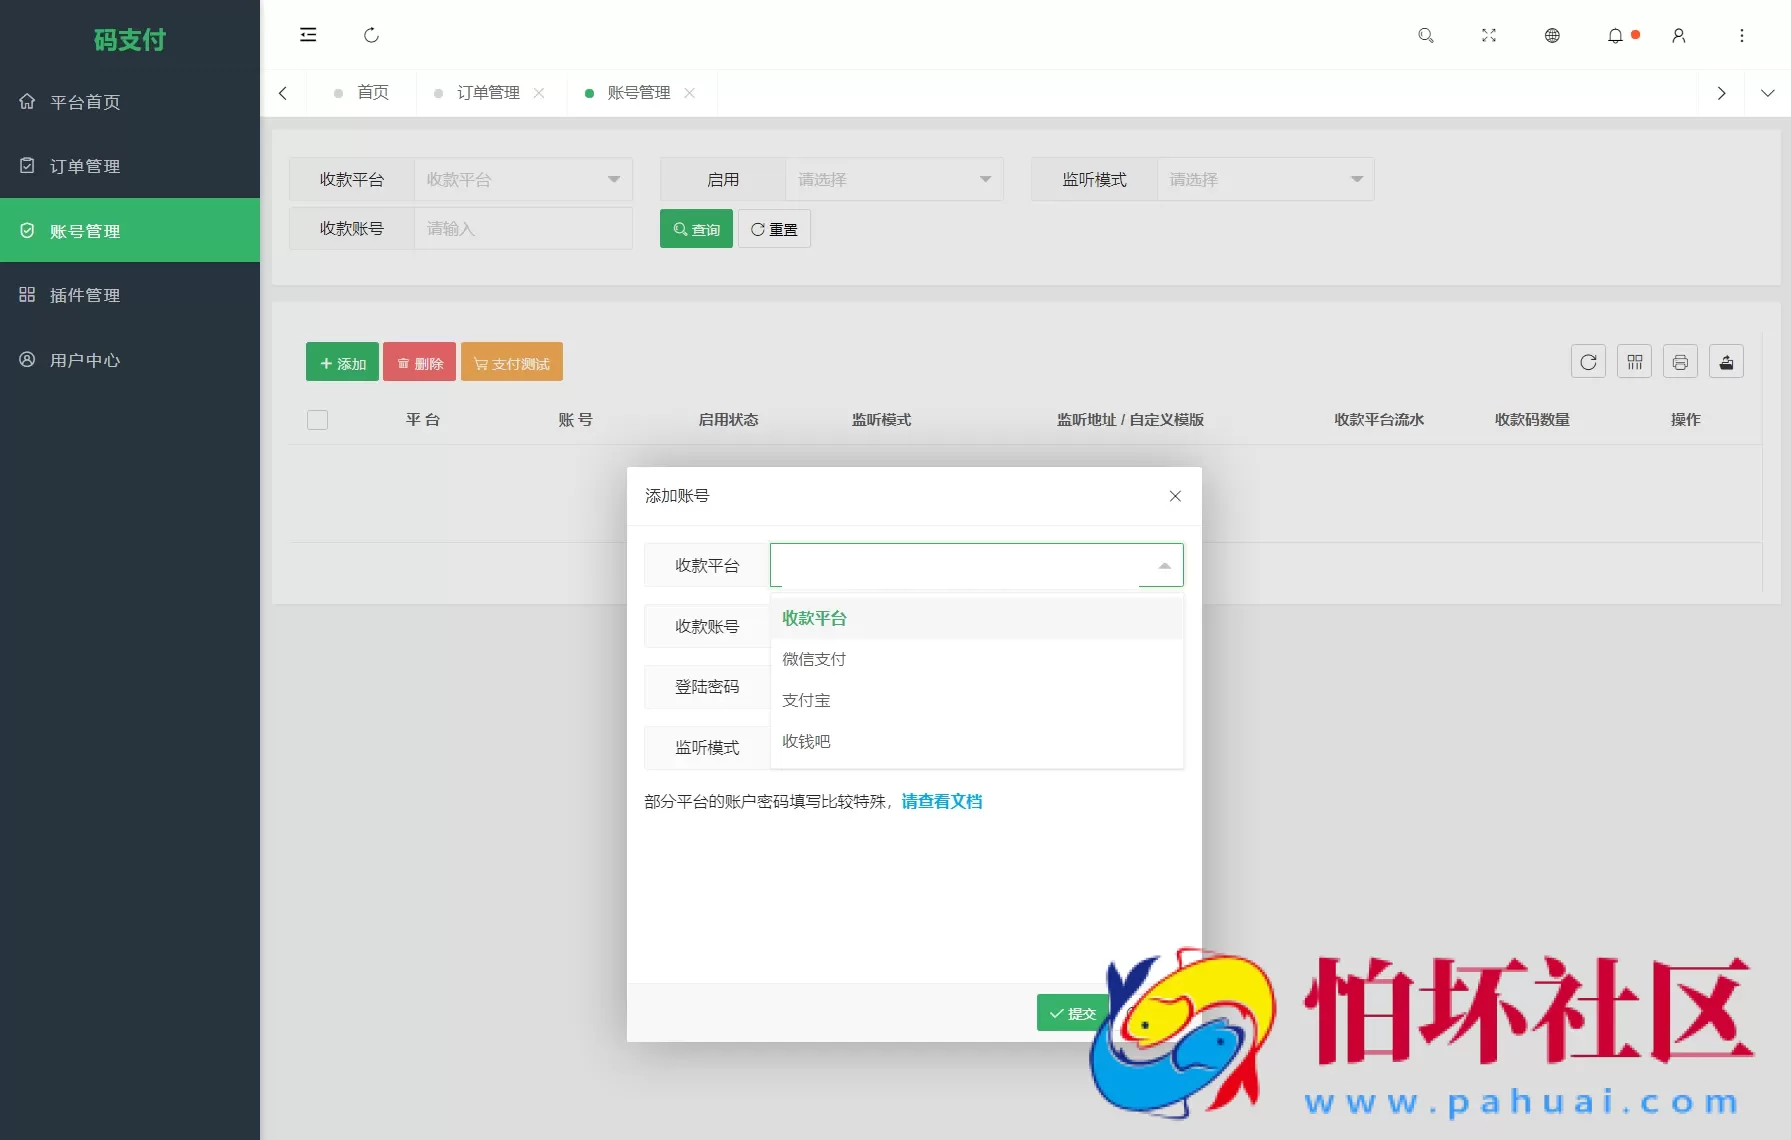Open 用户中心 in the sidebar
The width and height of the screenshot is (1791, 1140).
(84, 360)
